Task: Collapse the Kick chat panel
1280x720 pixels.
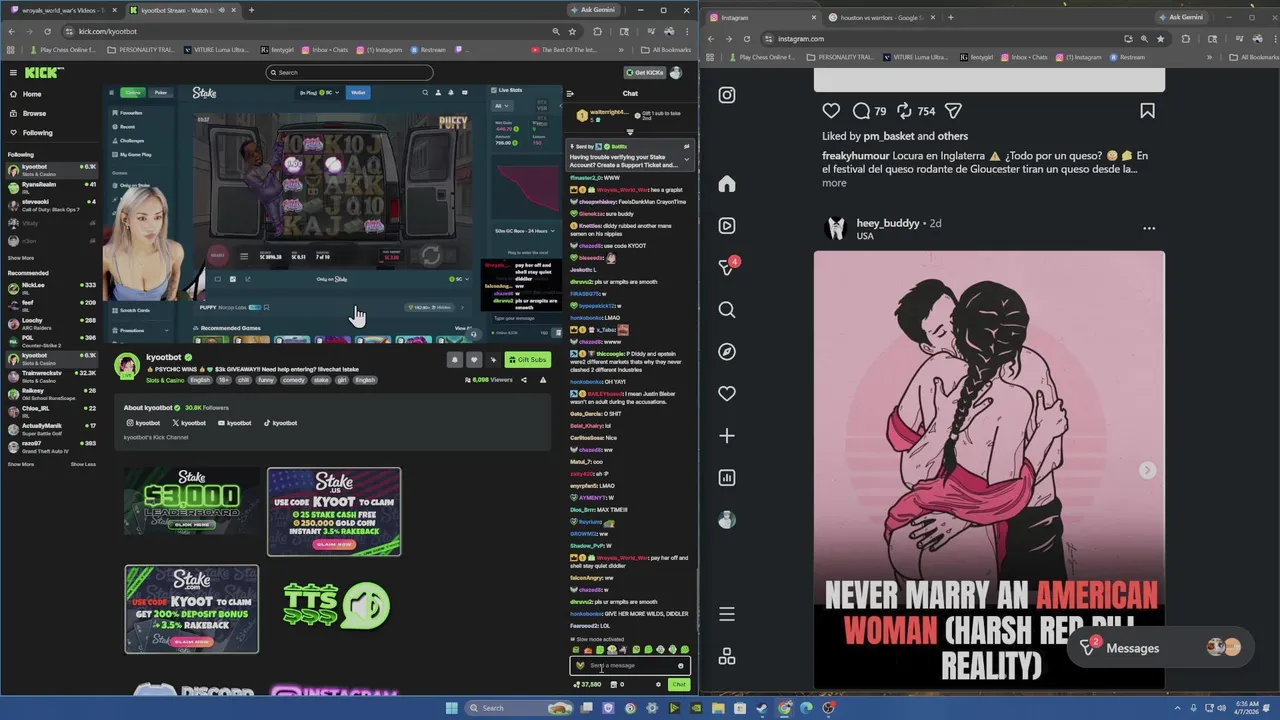Action: (570, 94)
